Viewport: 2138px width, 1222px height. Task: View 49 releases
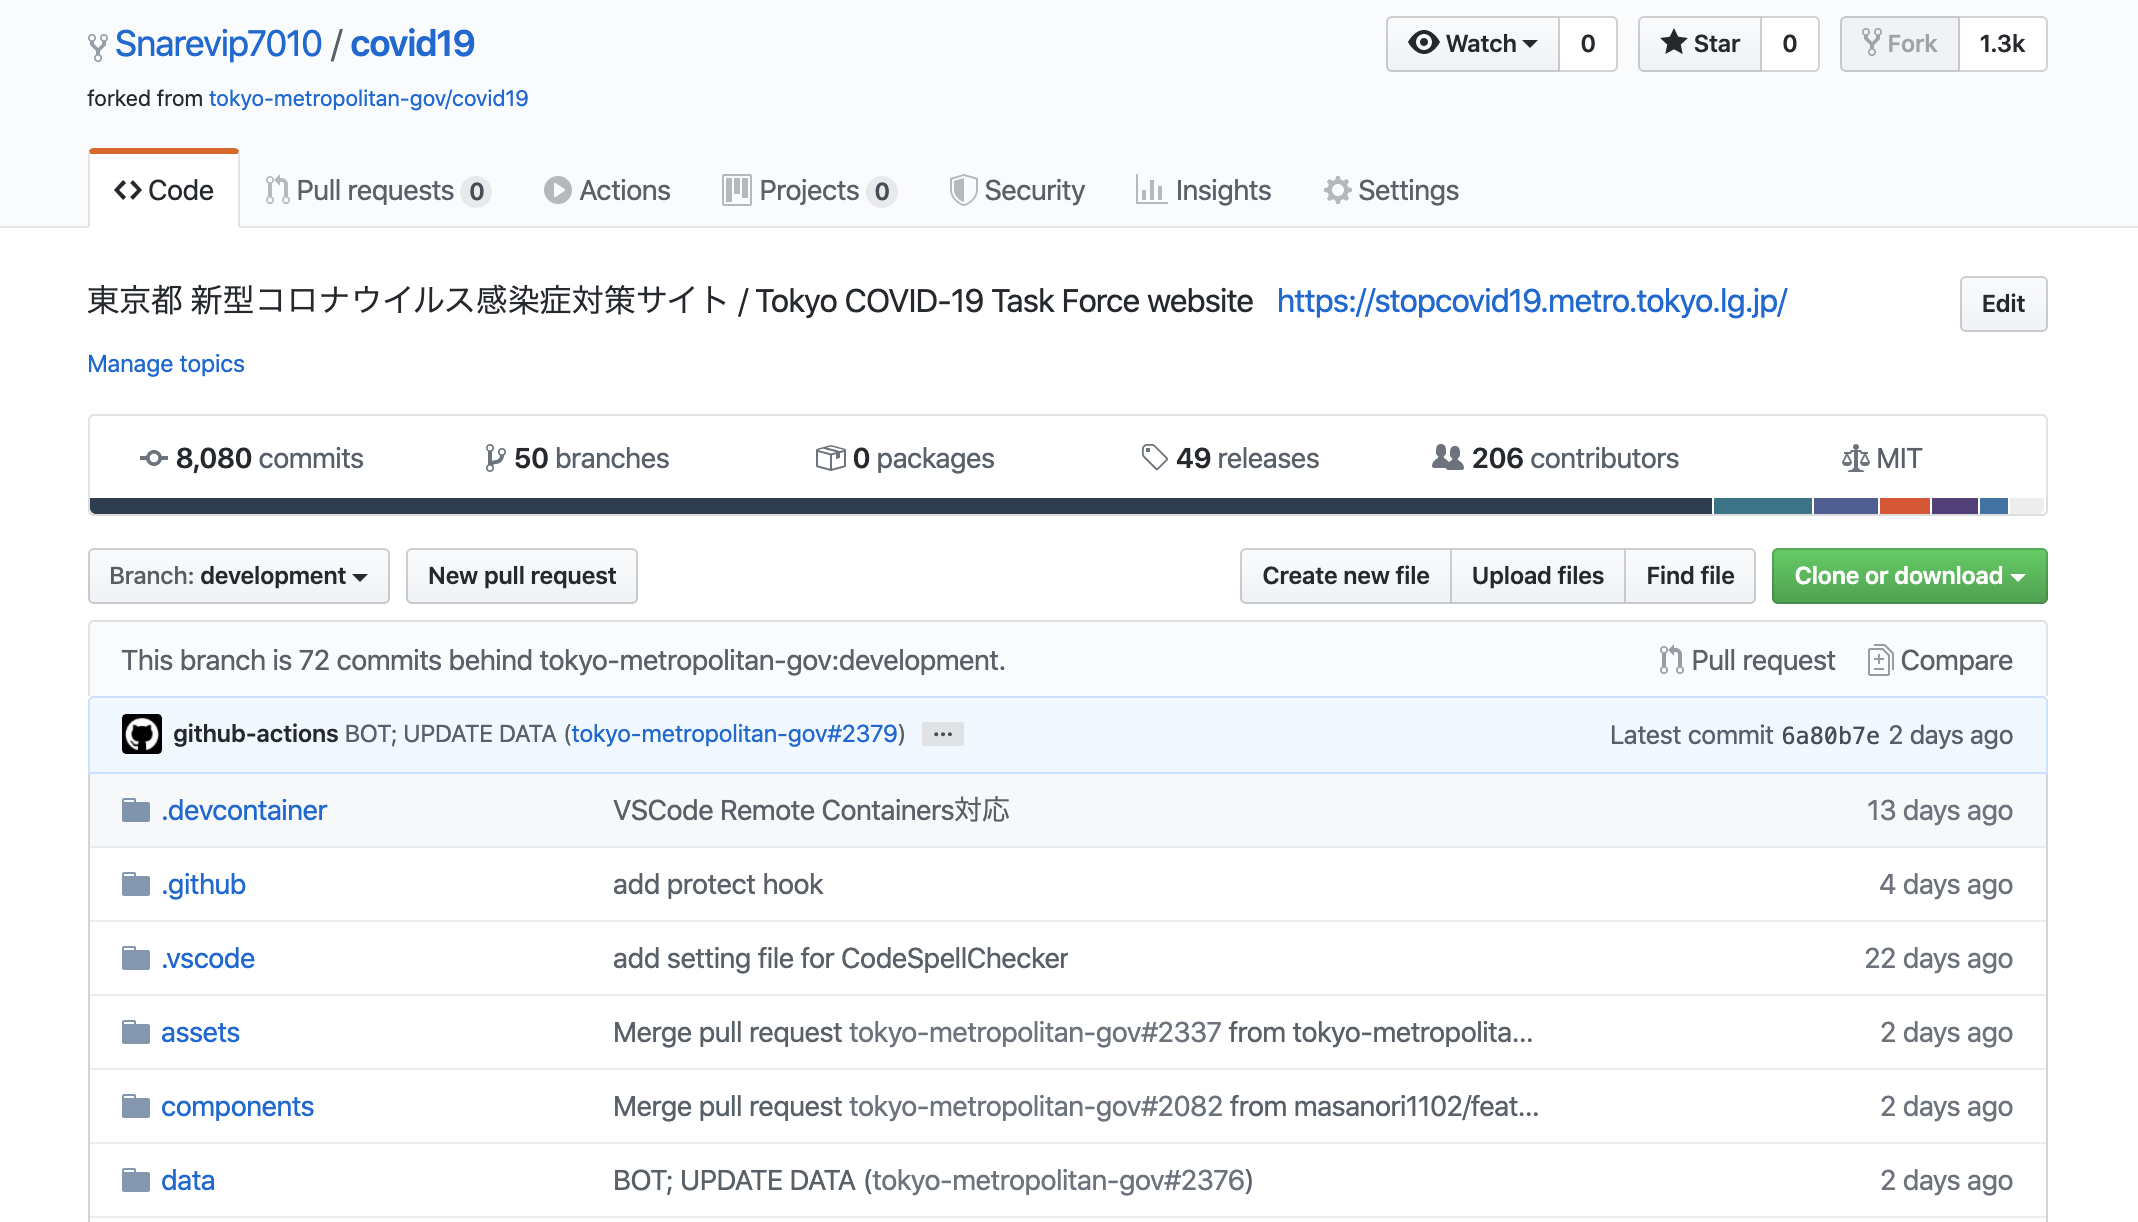(1230, 458)
